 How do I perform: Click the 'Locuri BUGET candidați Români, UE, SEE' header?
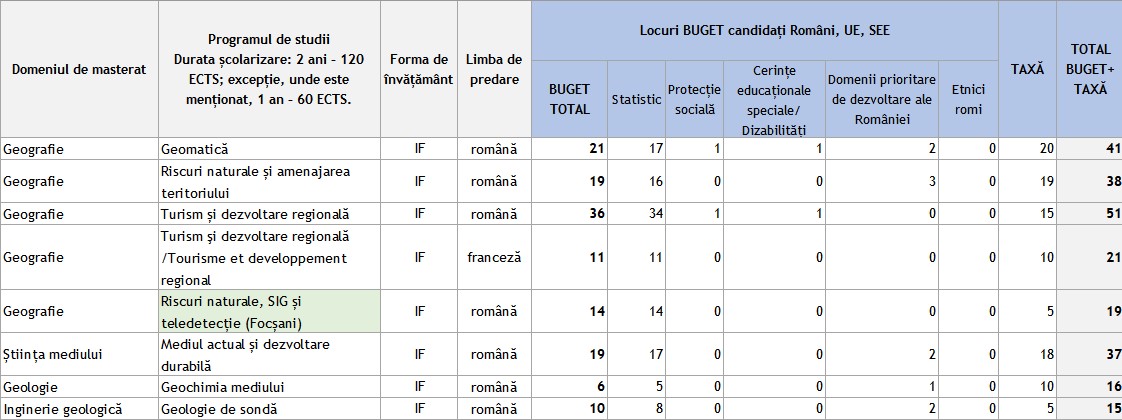click(765, 31)
